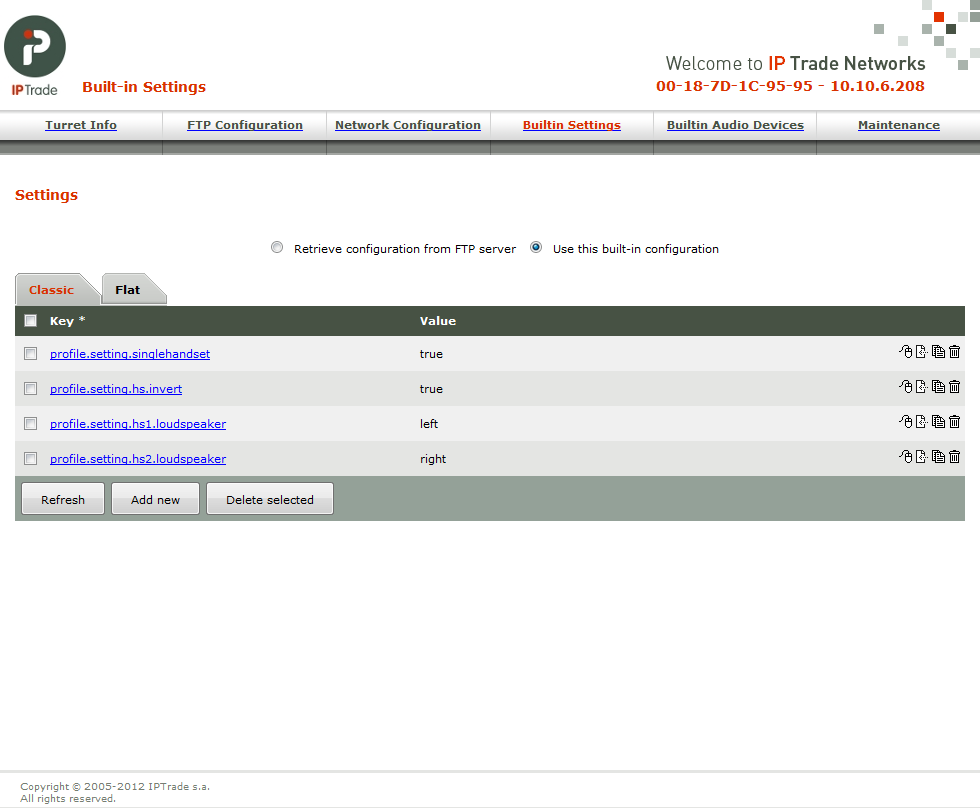Click the Value column header
The height and width of the screenshot is (808, 980).
click(x=438, y=321)
